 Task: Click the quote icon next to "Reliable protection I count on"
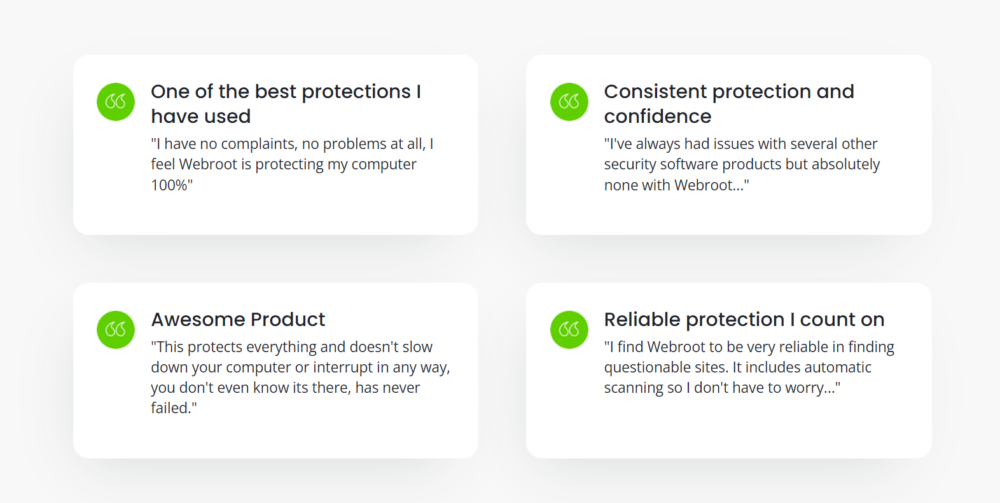tap(569, 330)
